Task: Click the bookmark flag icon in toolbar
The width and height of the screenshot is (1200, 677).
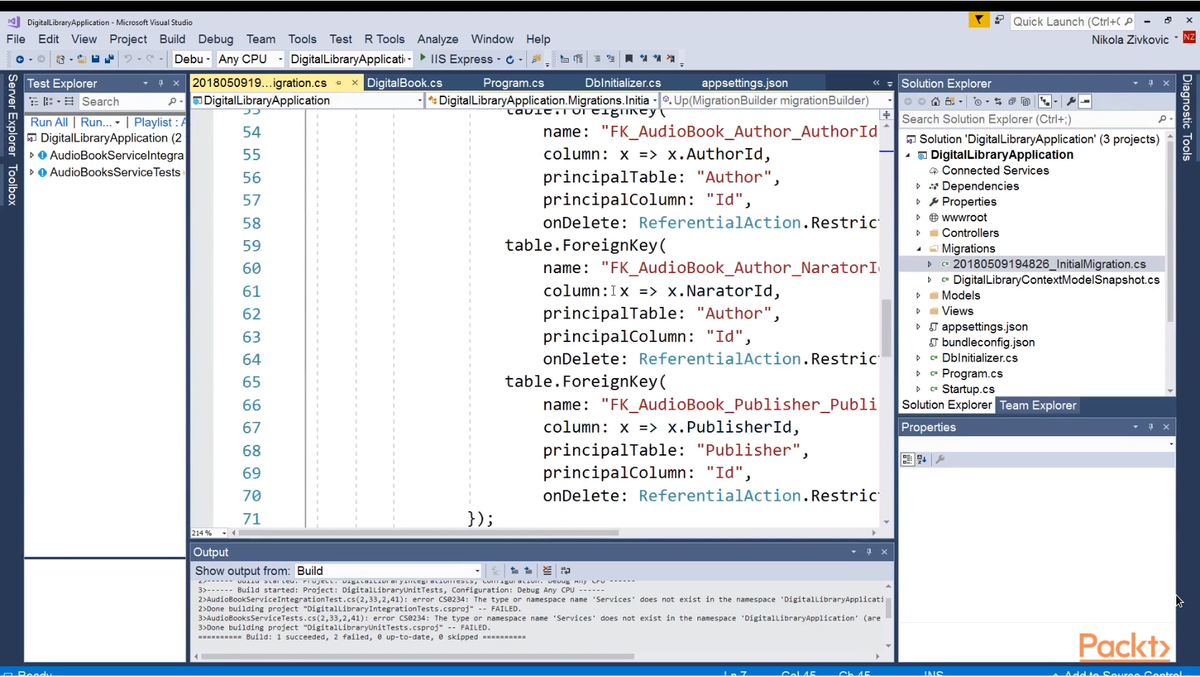Action: 629,59
